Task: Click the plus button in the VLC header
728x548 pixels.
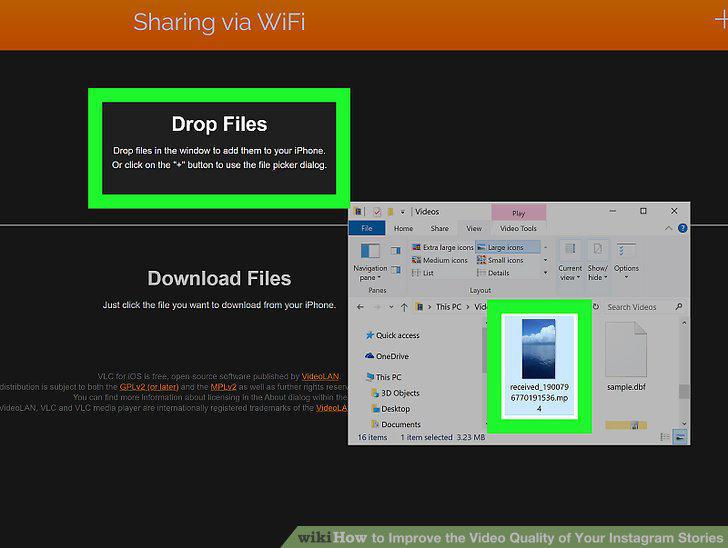Action: pyautogui.click(x=721, y=20)
